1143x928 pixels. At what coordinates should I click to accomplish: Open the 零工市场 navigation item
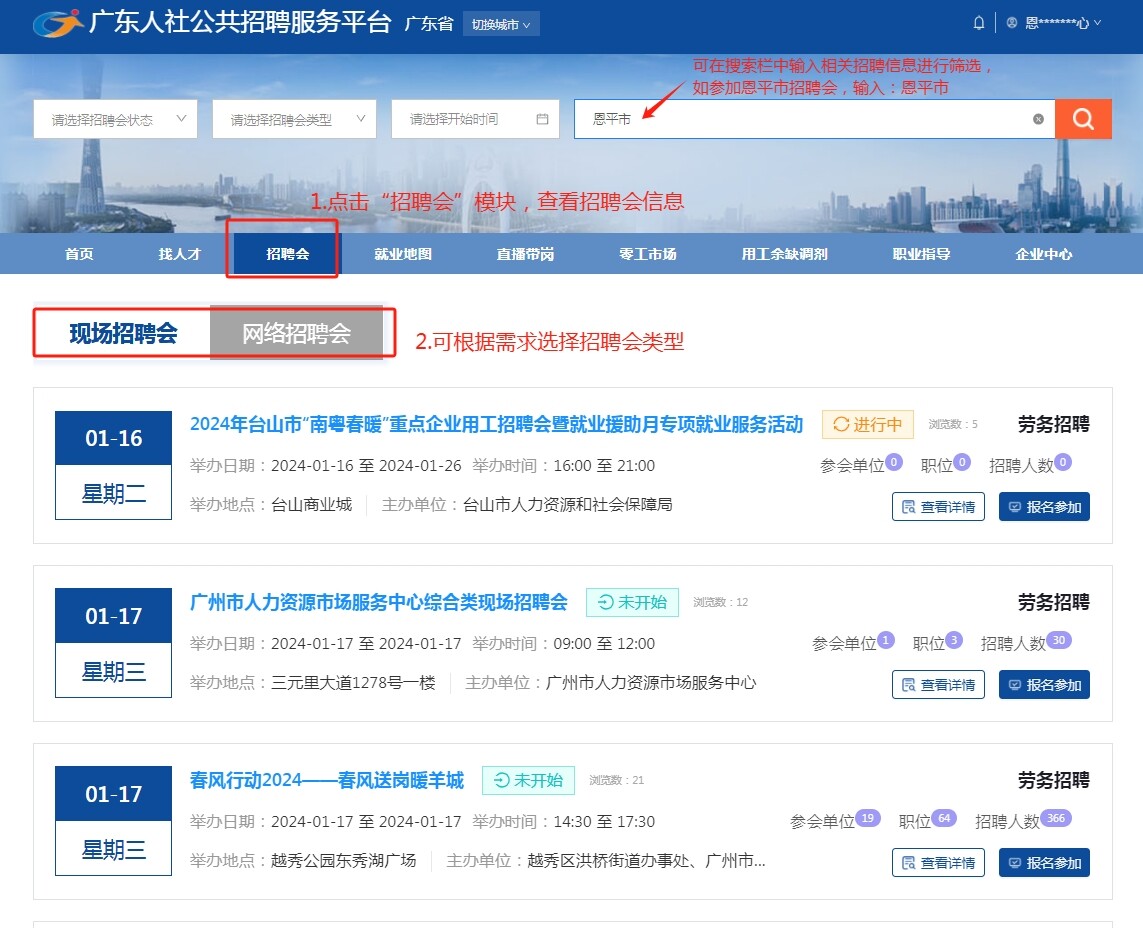point(648,254)
